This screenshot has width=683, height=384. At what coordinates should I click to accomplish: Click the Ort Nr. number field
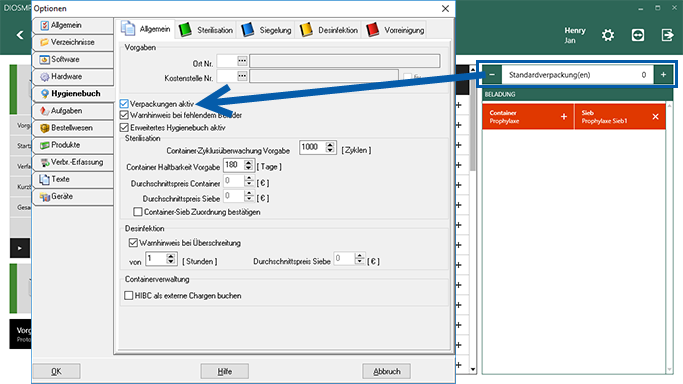tap(227, 61)
